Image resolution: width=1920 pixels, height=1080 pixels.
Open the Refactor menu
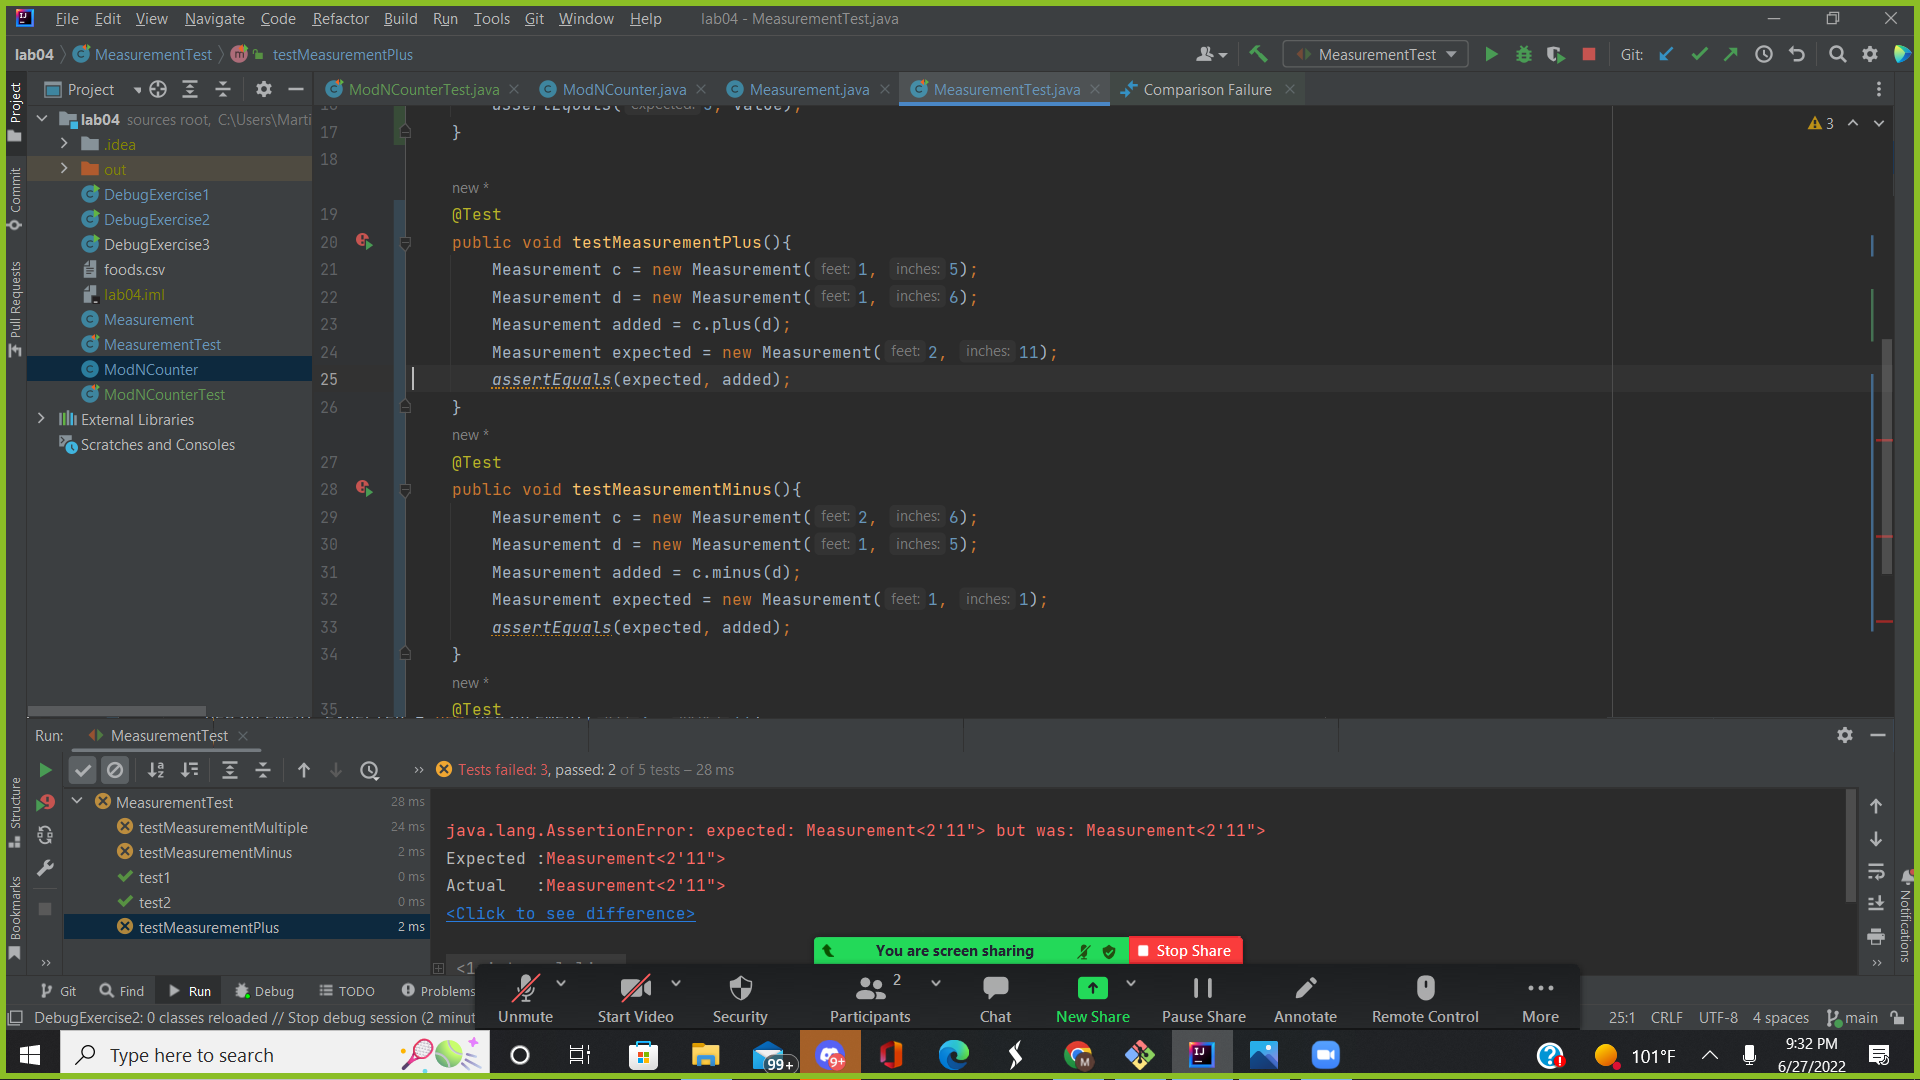[340, 18]
